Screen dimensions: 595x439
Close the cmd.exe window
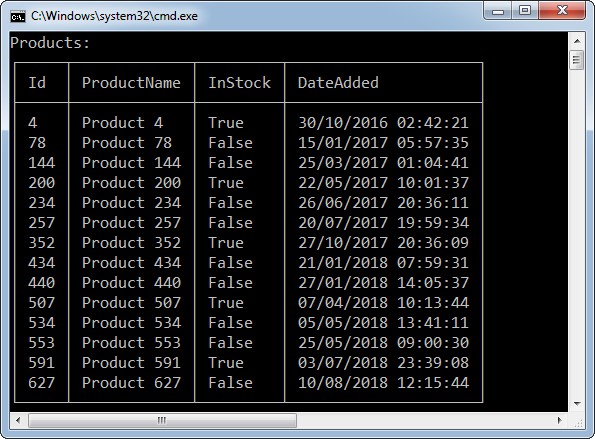(562, 11)
